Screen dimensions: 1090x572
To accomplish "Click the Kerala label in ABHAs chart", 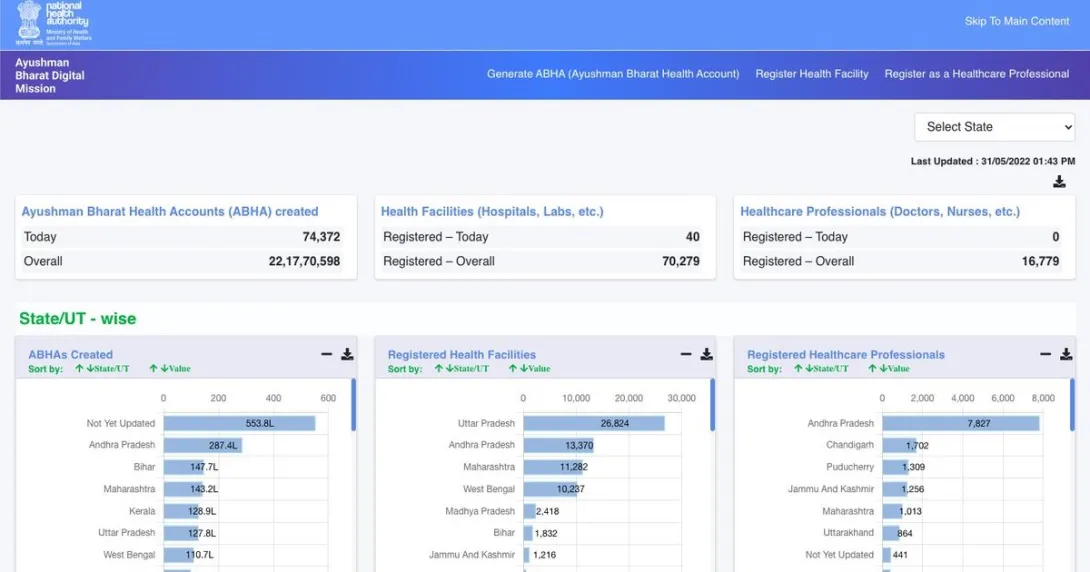I will tap(142, 511).
